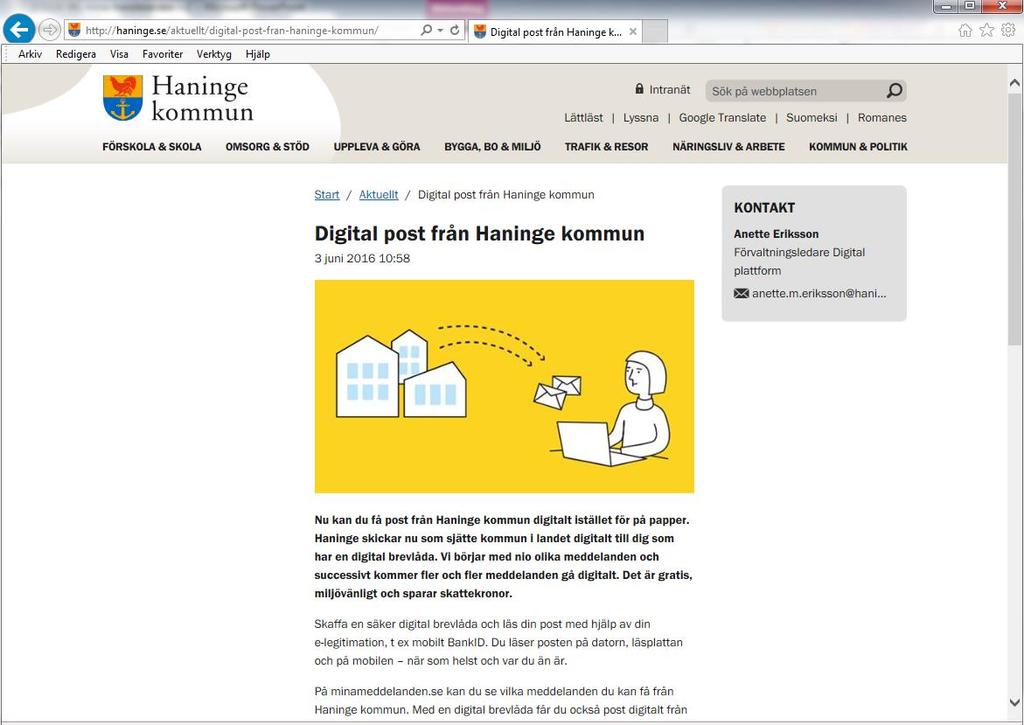Open the Intranät link
Image resolution: width=1024 pixels, height=725 pixels.
[x=669, y=90]
